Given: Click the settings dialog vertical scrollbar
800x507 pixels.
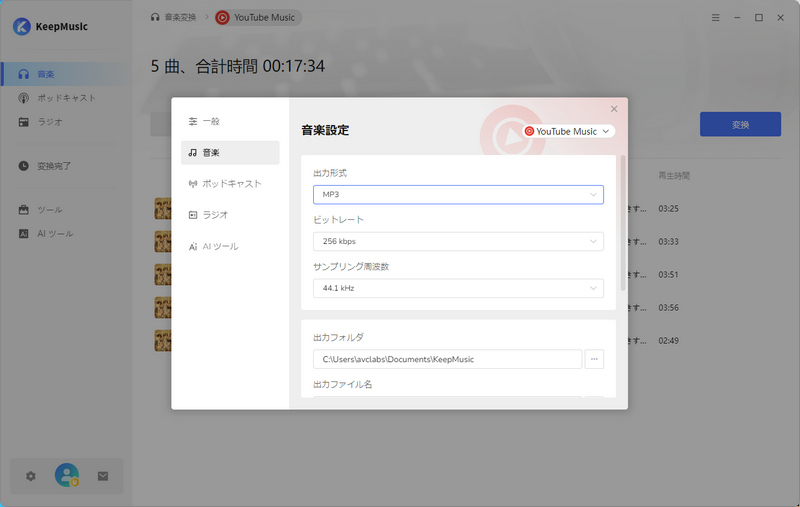Looking at the screenshot, I should 622,223.
